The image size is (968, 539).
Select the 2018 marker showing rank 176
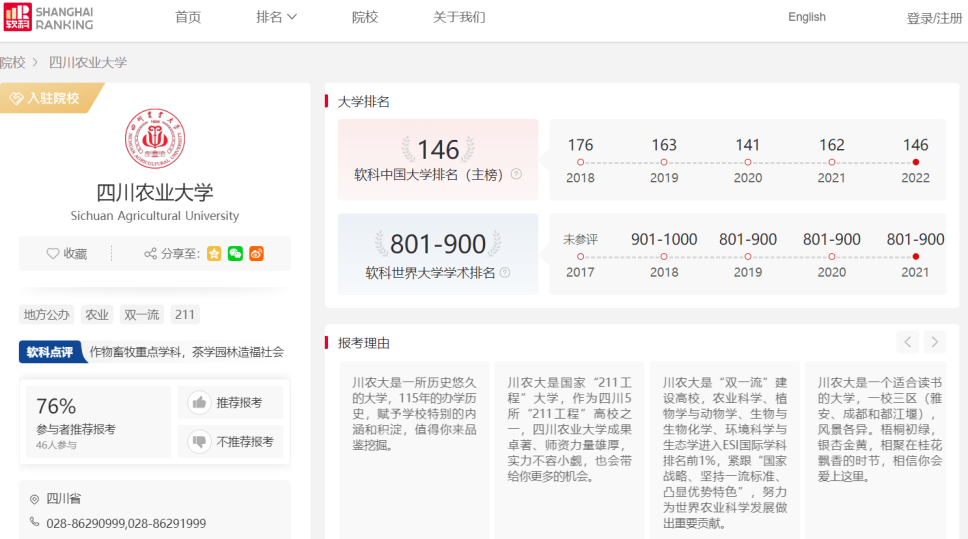(x=580, y=162)
